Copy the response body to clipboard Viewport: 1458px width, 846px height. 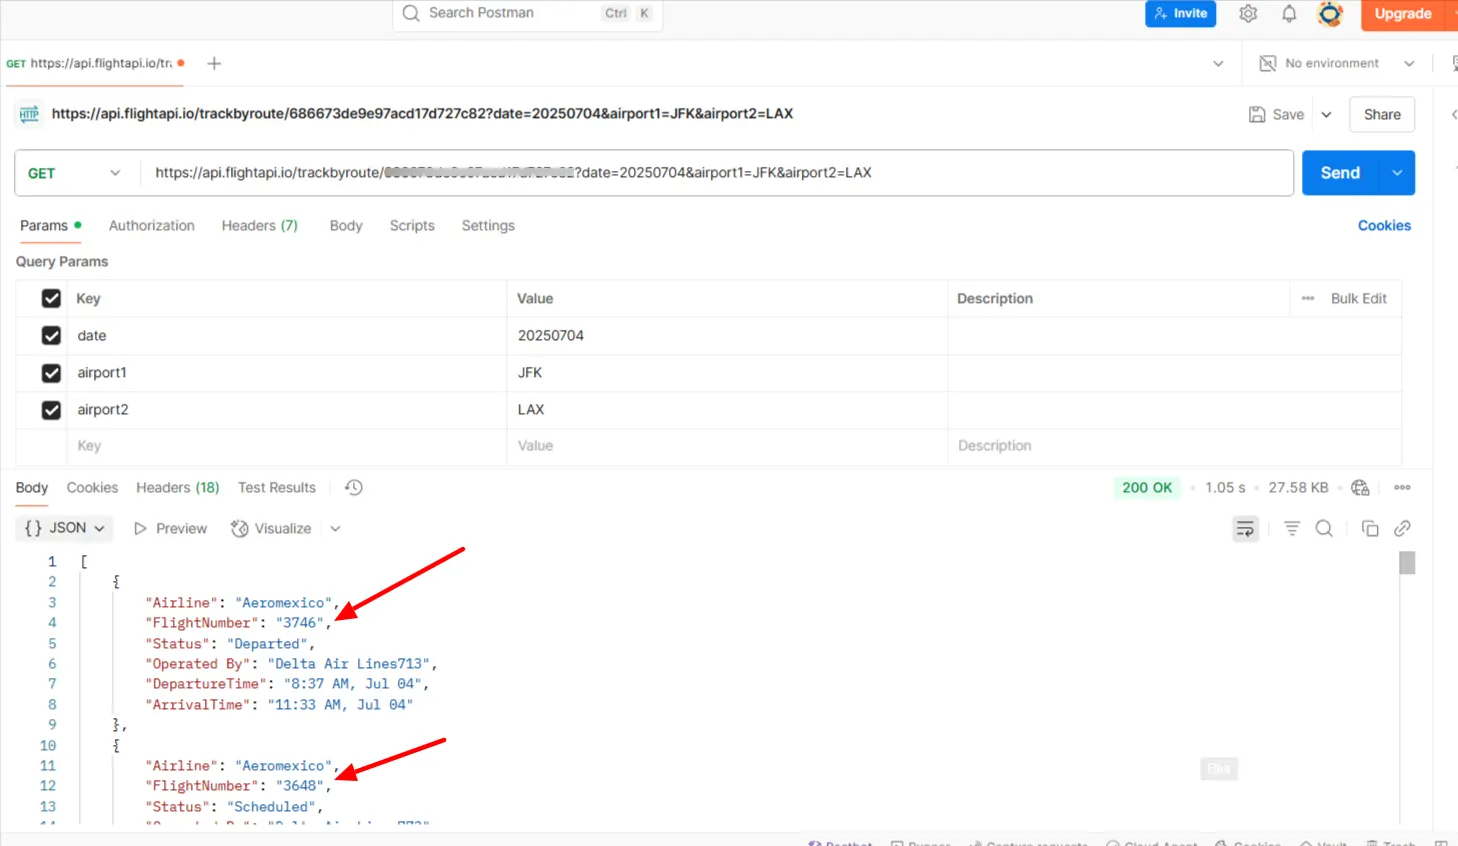(x=1370, y=529)
